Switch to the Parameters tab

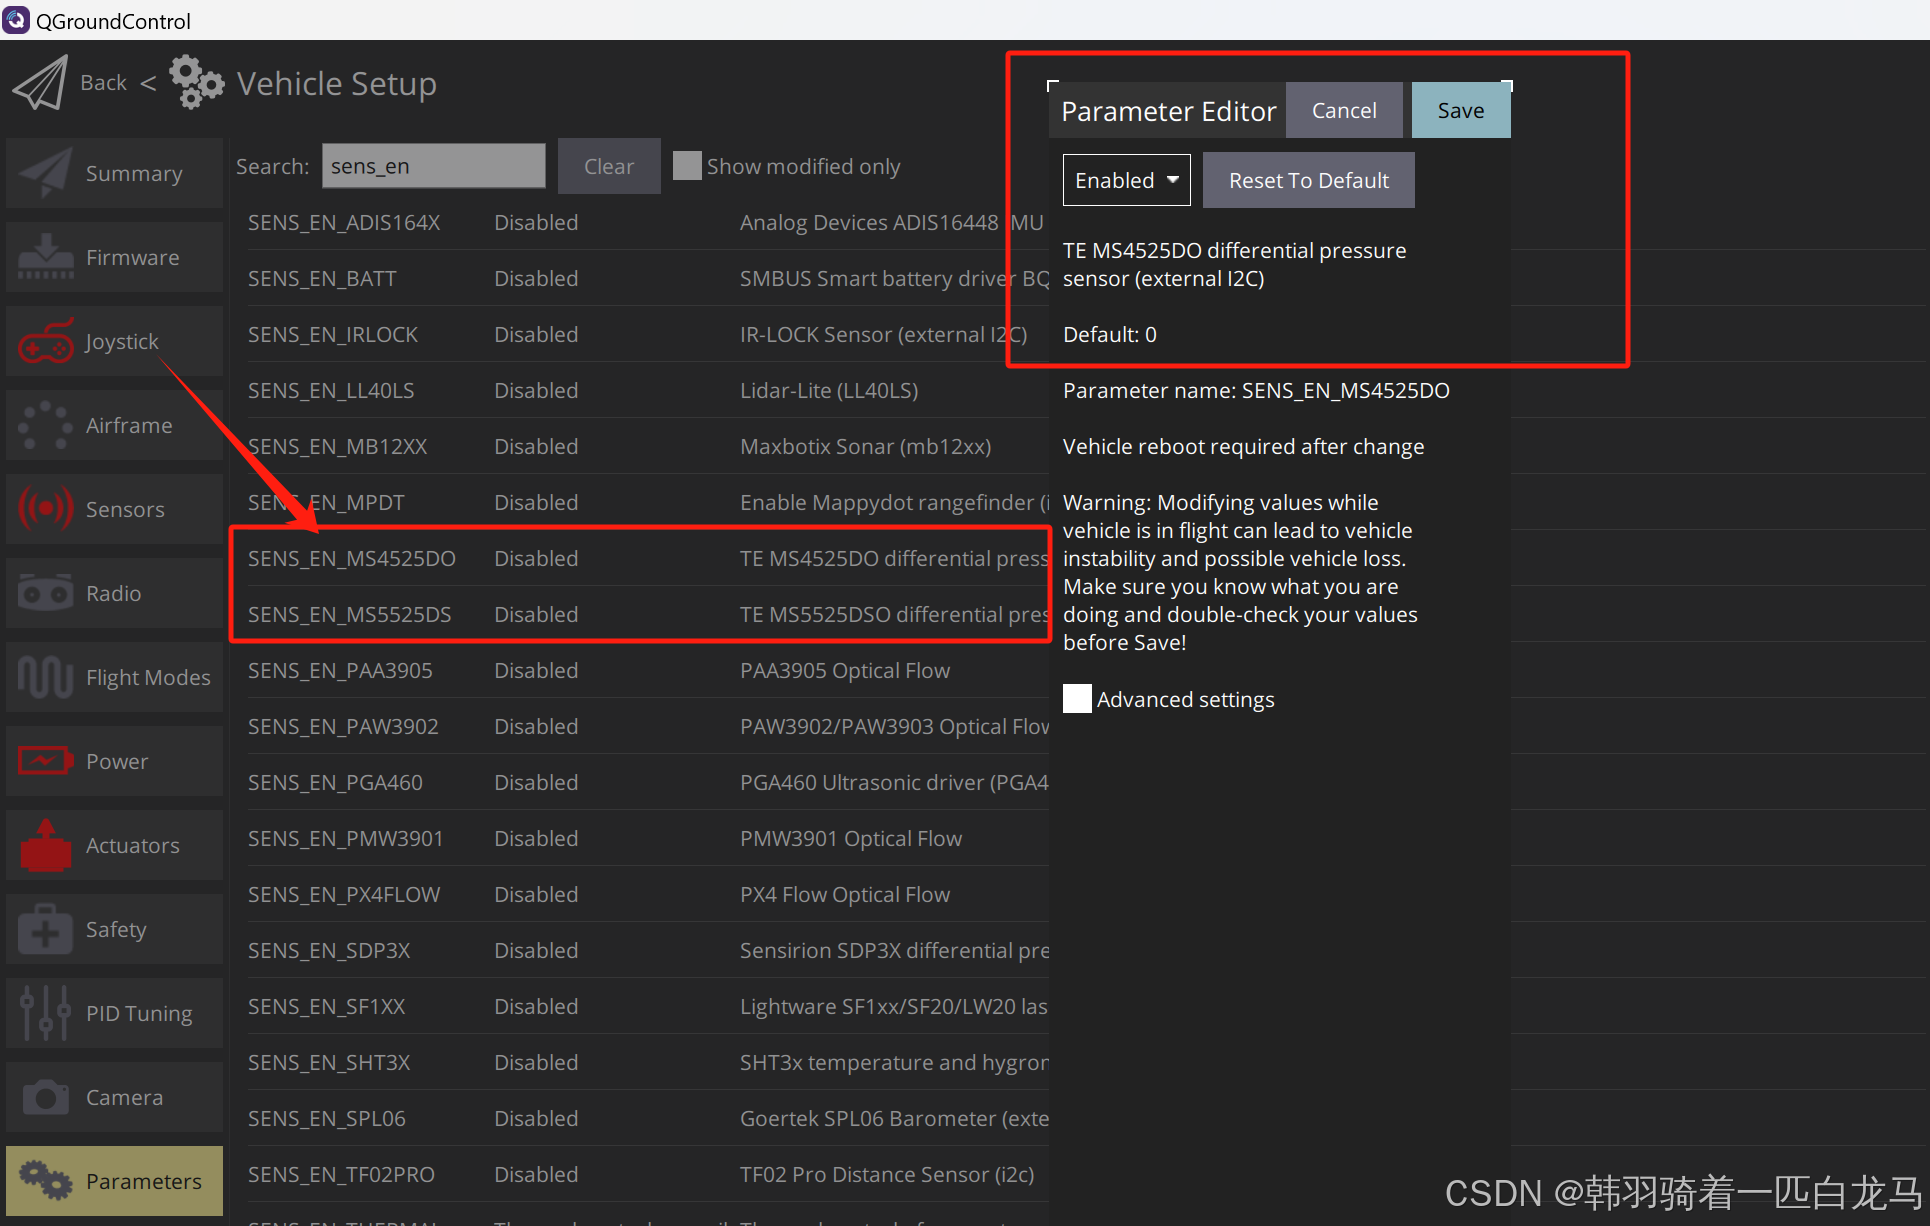tap(114, 1181)
